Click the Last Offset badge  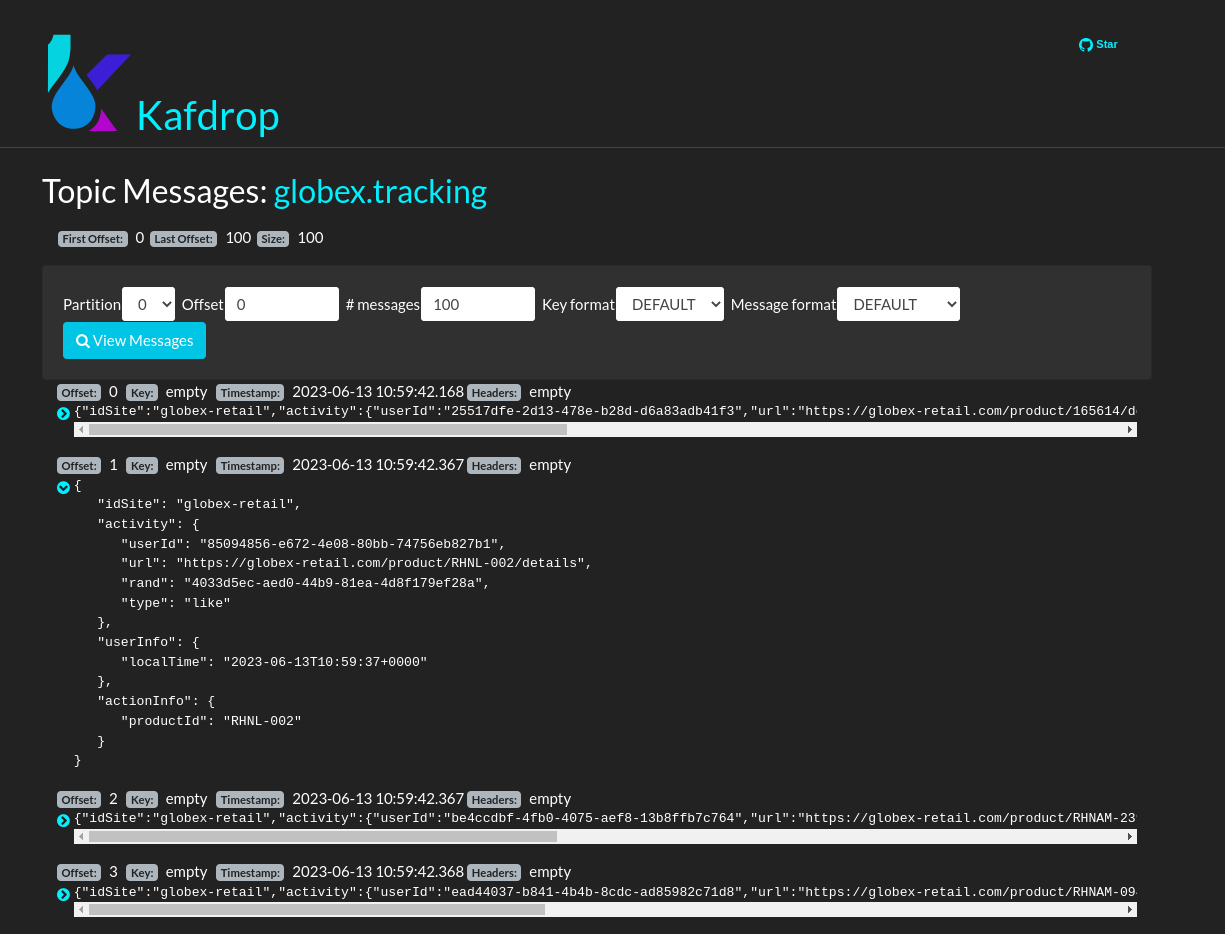[x=185, y=239]
